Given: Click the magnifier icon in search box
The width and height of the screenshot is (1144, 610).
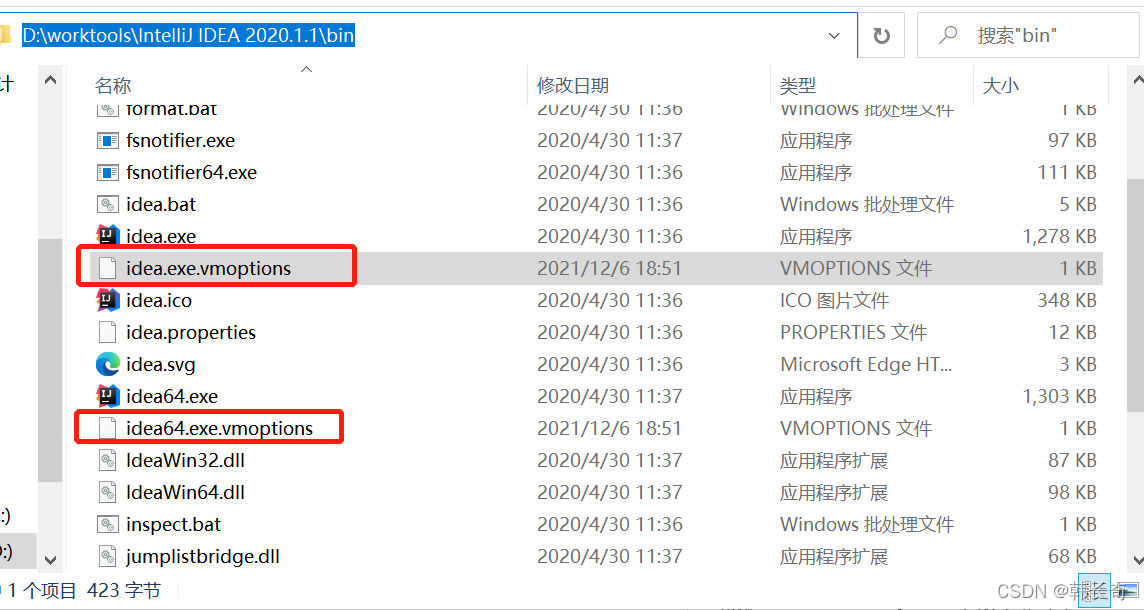Looking at the screenshot, I should 948,34.
